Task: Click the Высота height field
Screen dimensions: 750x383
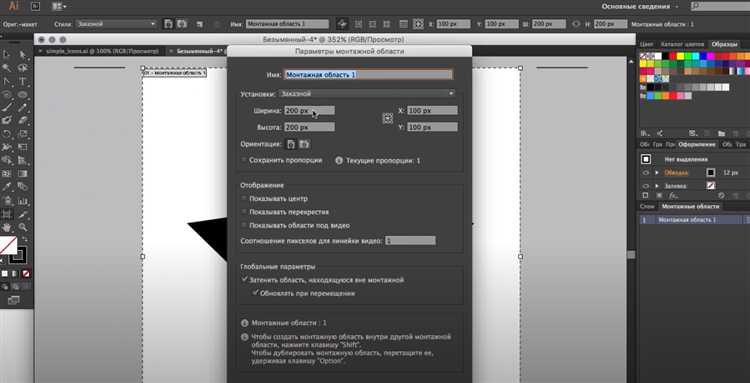Action: (x=309, y=127)
